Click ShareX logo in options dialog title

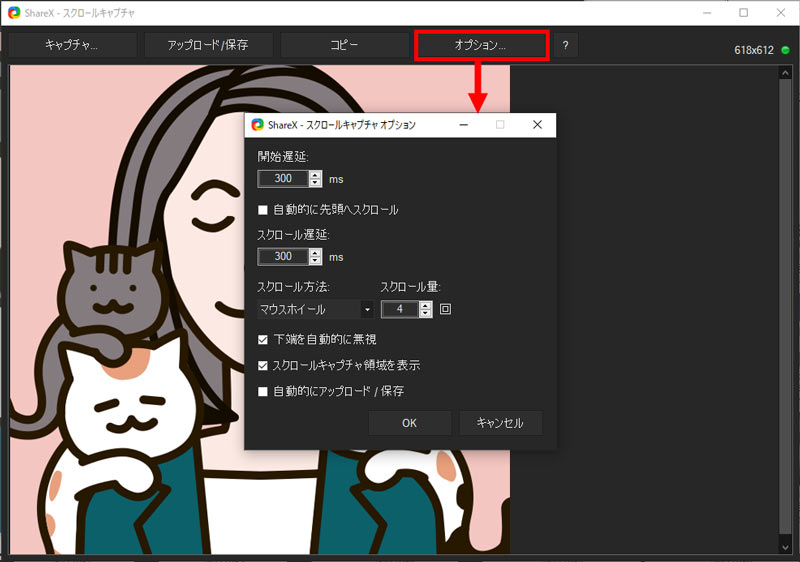257,125
